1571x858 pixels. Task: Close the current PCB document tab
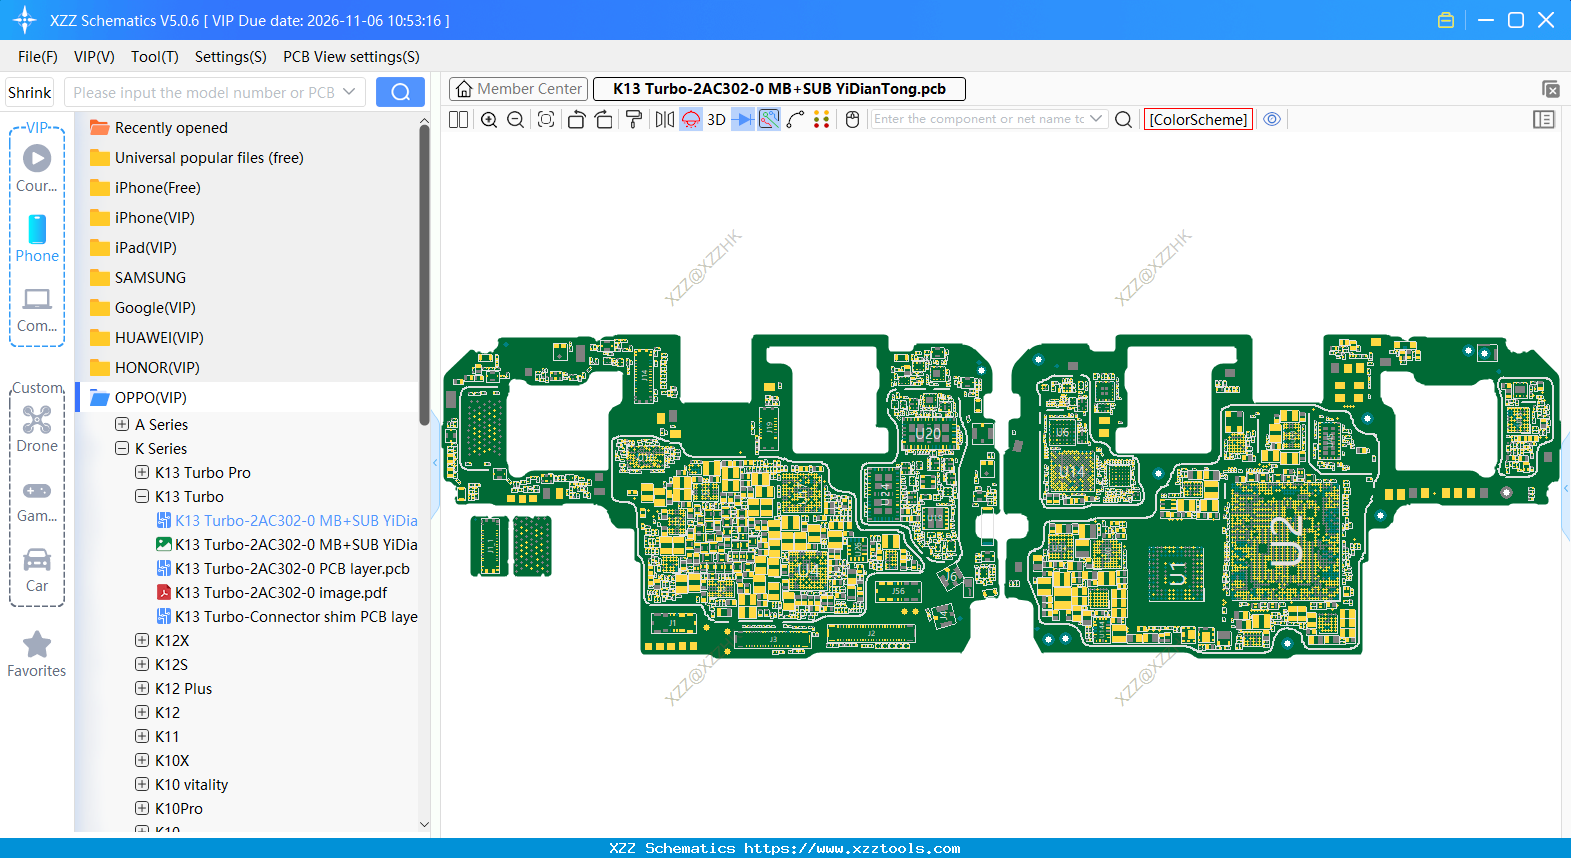pyautogui.click(x=1551, y=89)
